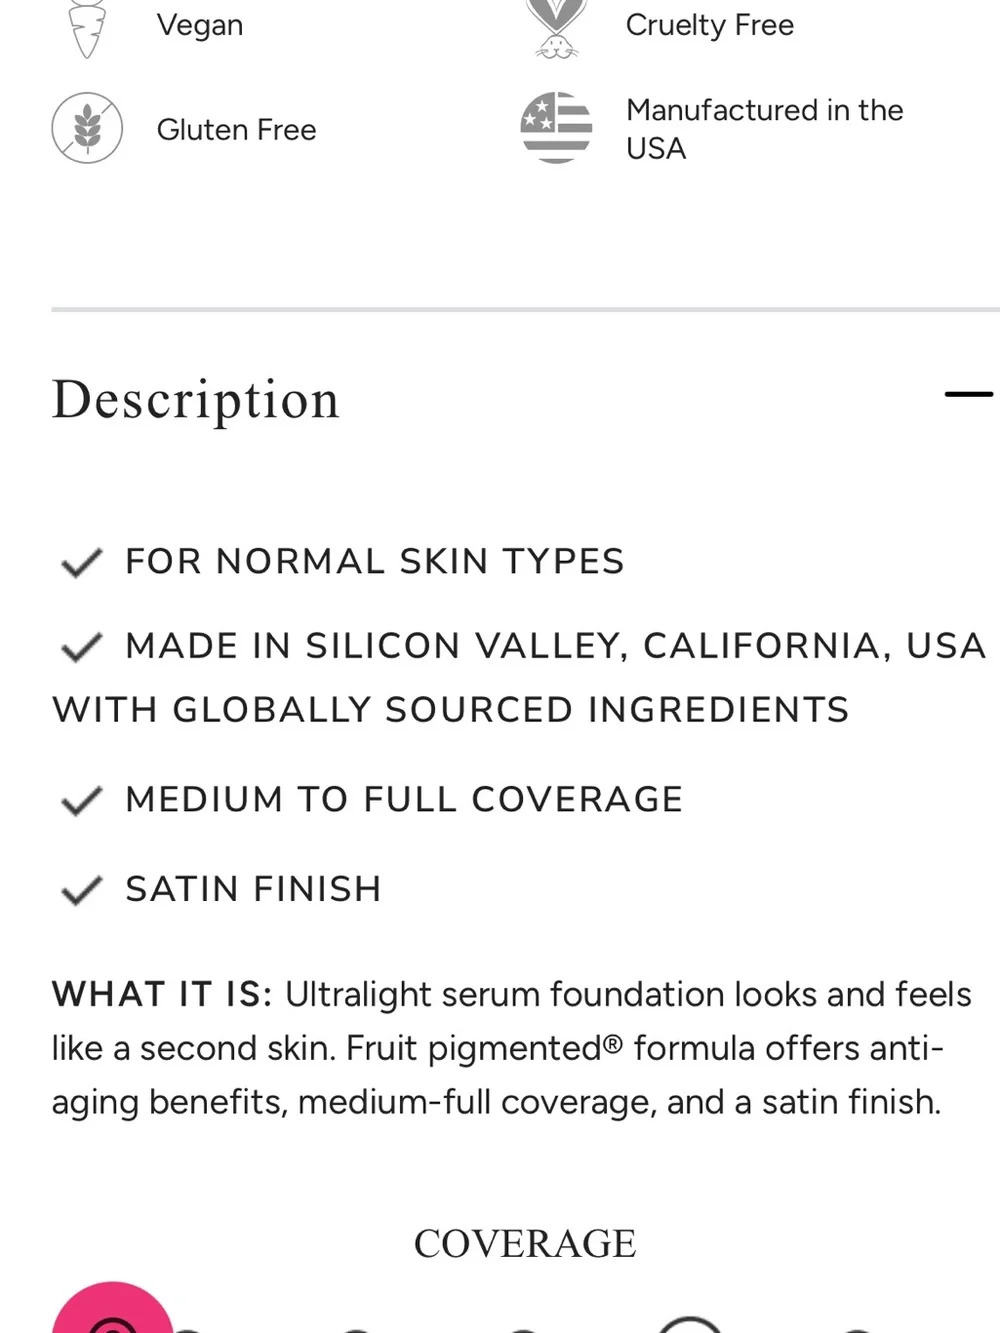Click the SATIN FINISH text
Image resolution: width=1000 pixels, height=1333 pixels.
pyautogui.click(x=254, y=889)
